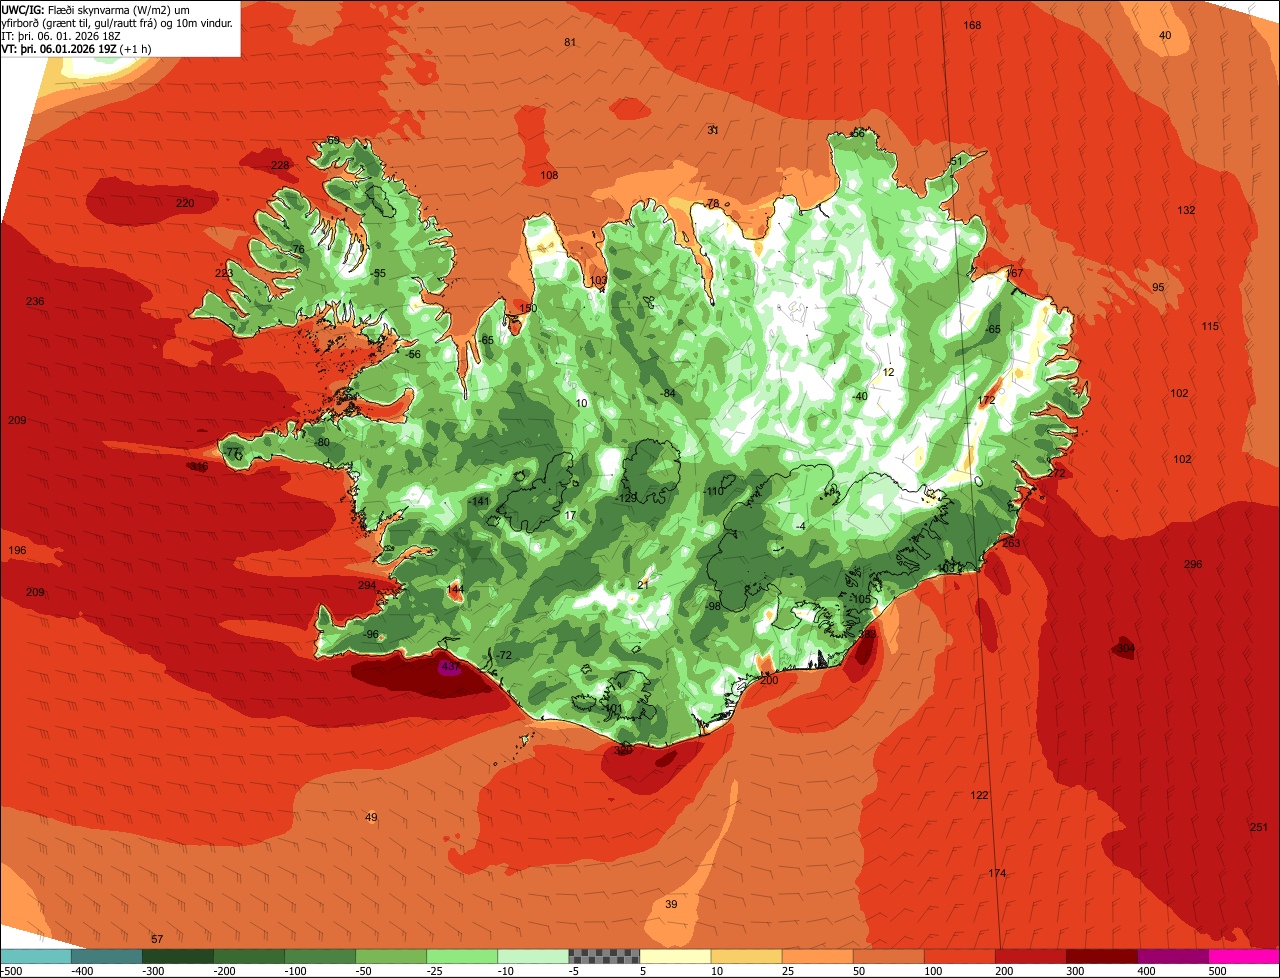Click the value 196 on the west edge
This screenshot has width=1280, height=978.
pyautogui.click(x=17, y=550)
